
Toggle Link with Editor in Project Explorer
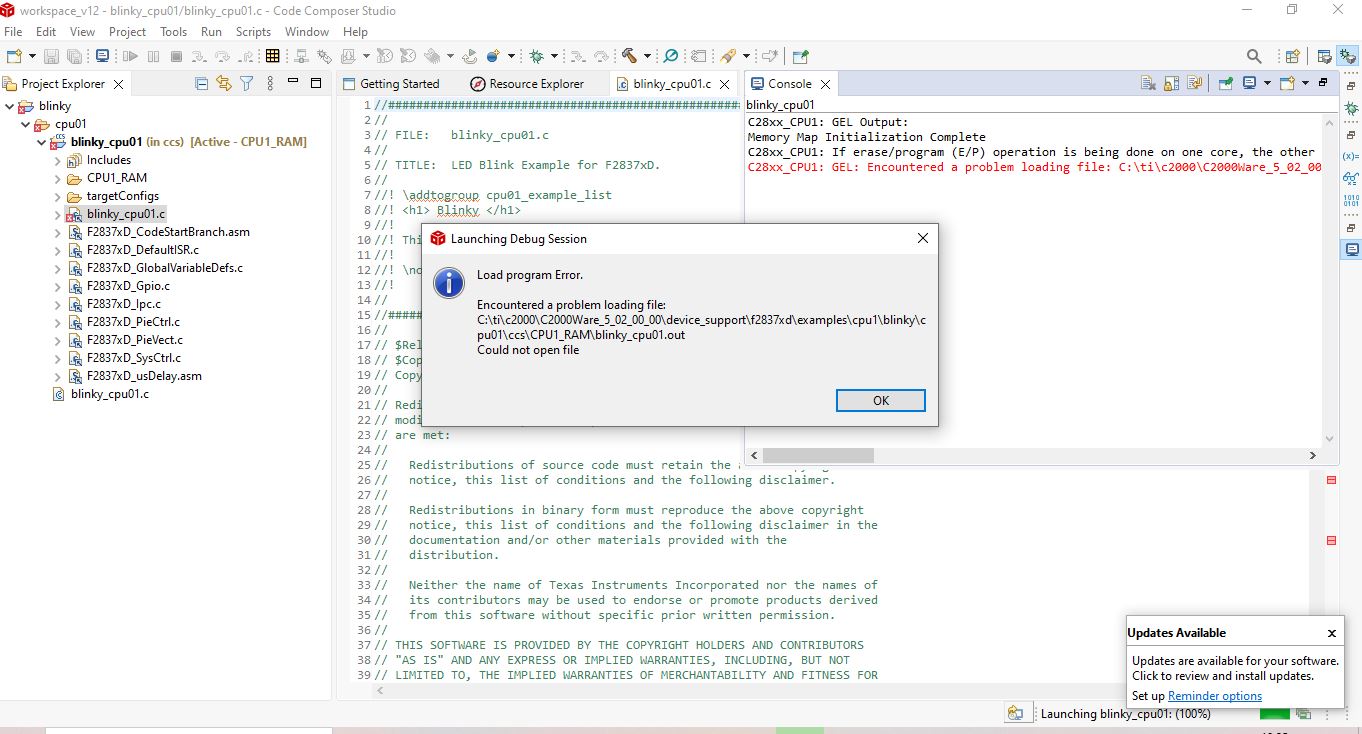pos(224,84)
